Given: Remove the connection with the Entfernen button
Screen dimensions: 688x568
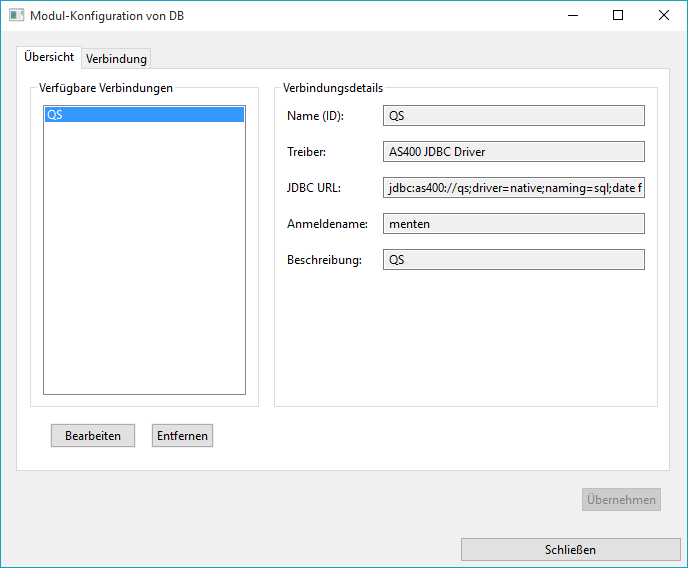Looking at the screenshot, I should click(182, 436).
